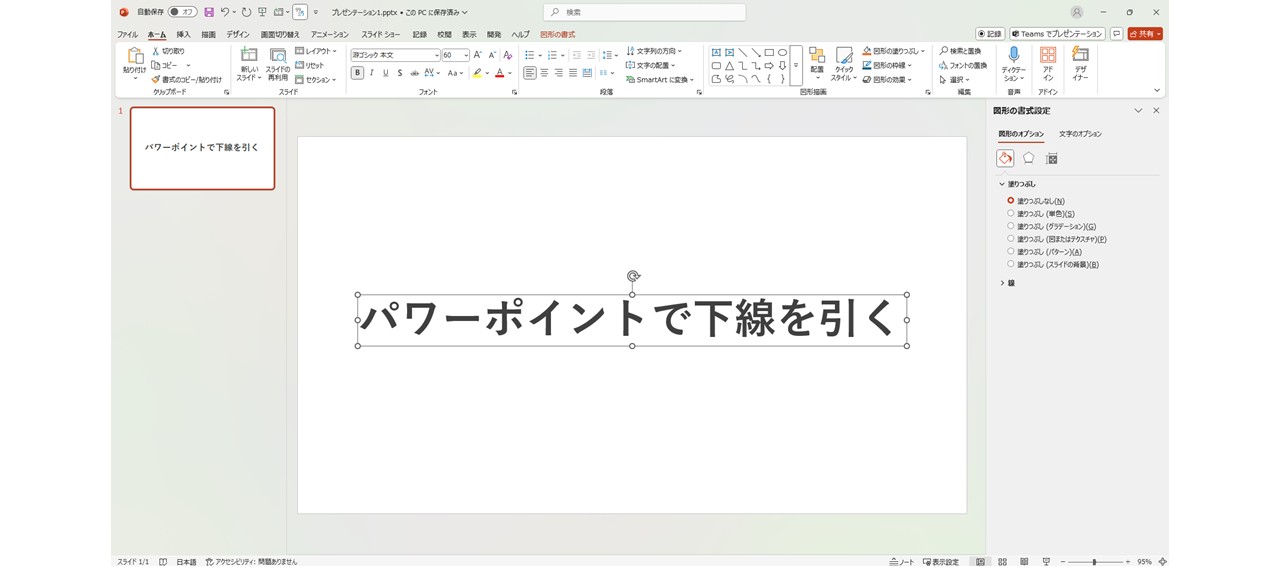The width and height of the screenshot is (1280, 571).
Task: Cut selection with 切り取り
Action: [167, 51]
